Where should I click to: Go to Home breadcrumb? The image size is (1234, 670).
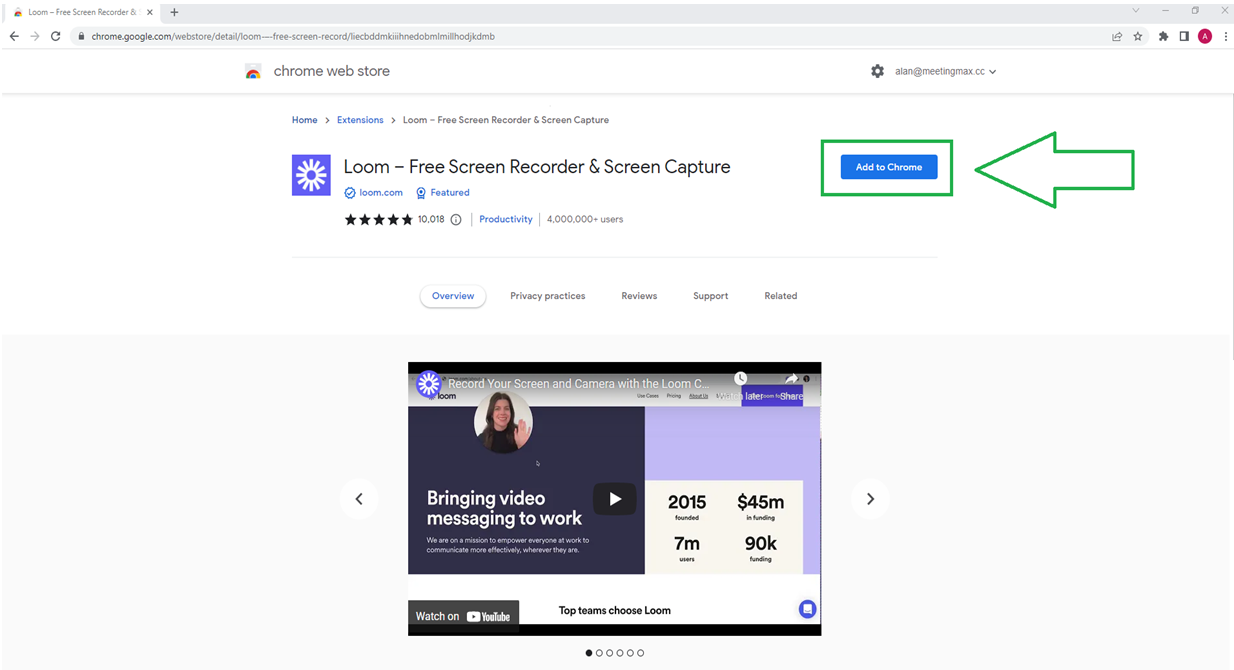304,120
